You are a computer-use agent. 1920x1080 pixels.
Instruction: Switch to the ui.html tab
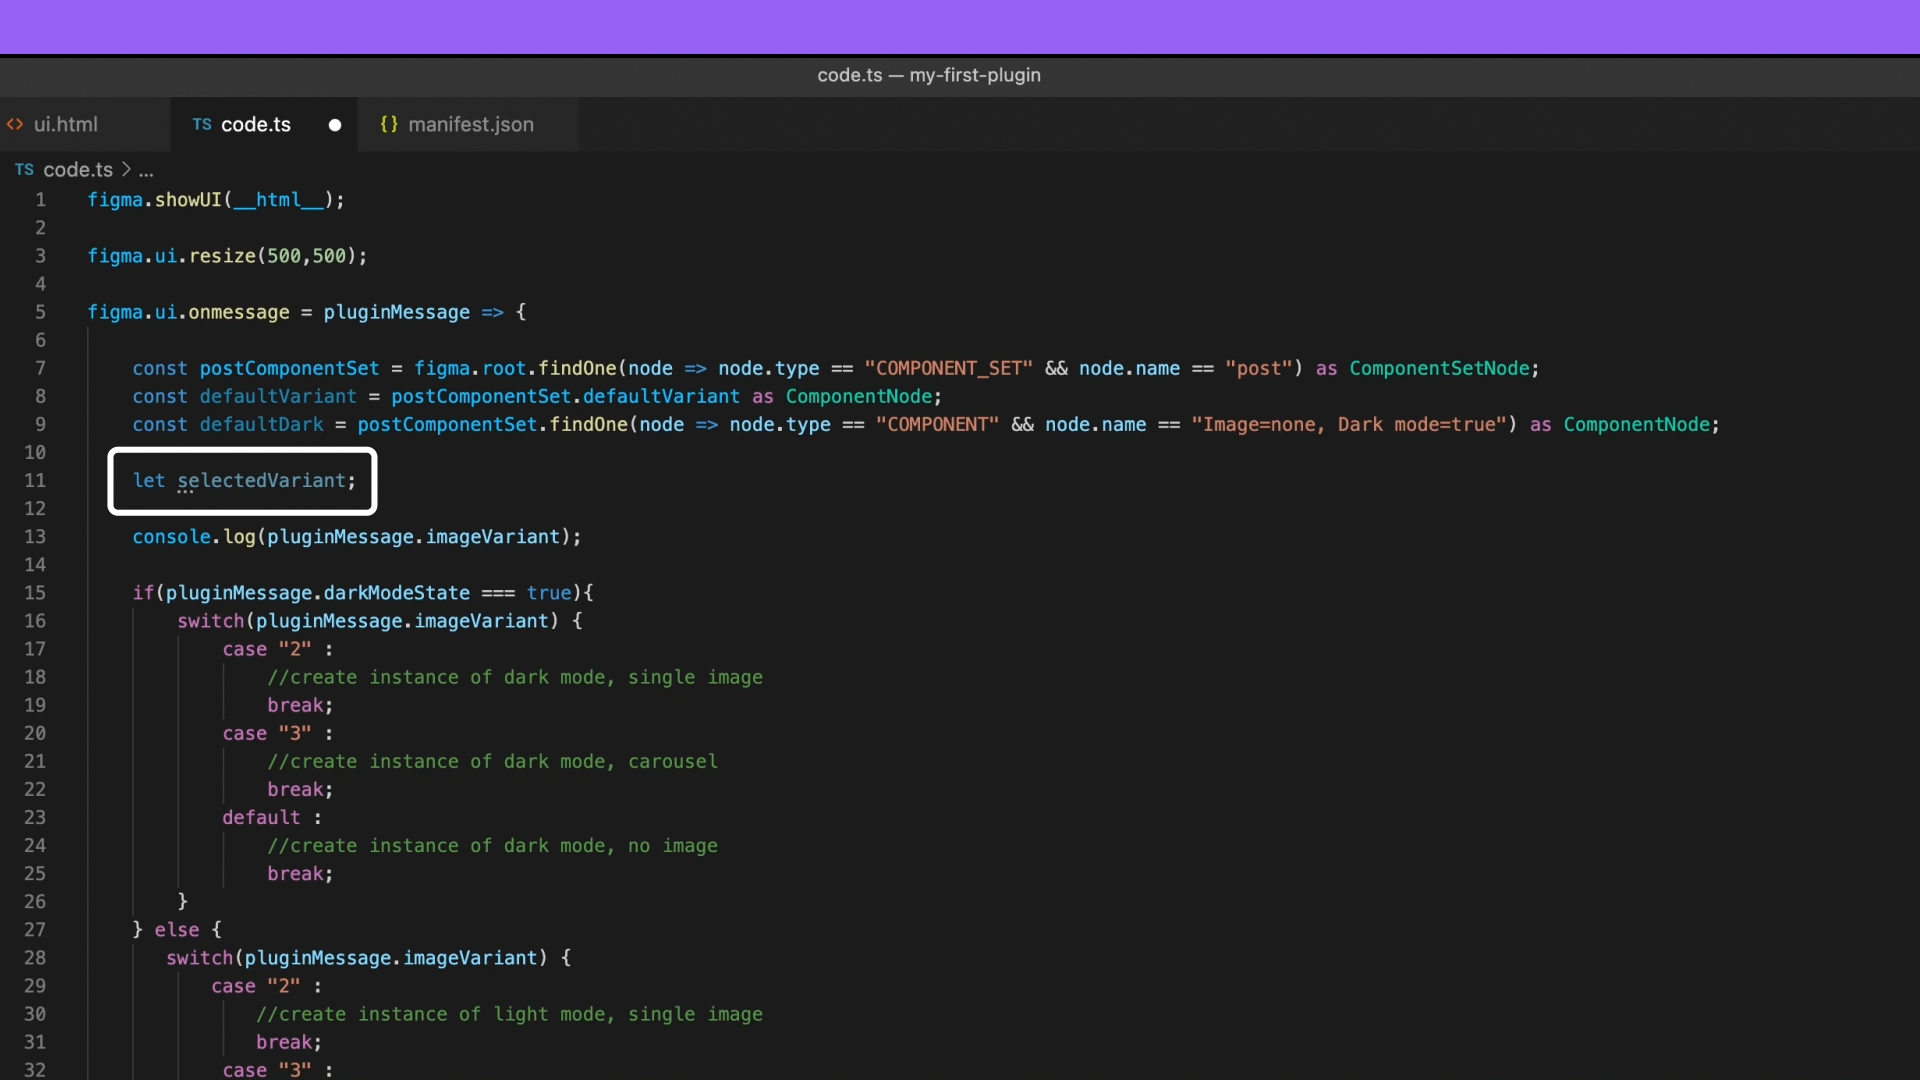coord(66,124)
